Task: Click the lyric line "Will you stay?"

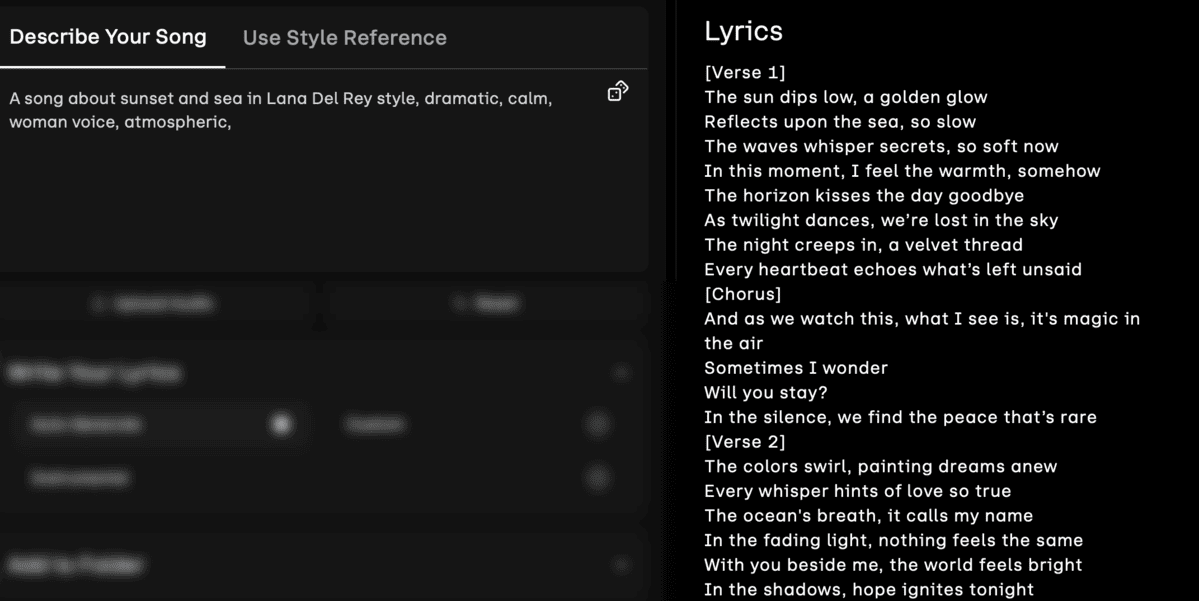Action: pos(766,392)
